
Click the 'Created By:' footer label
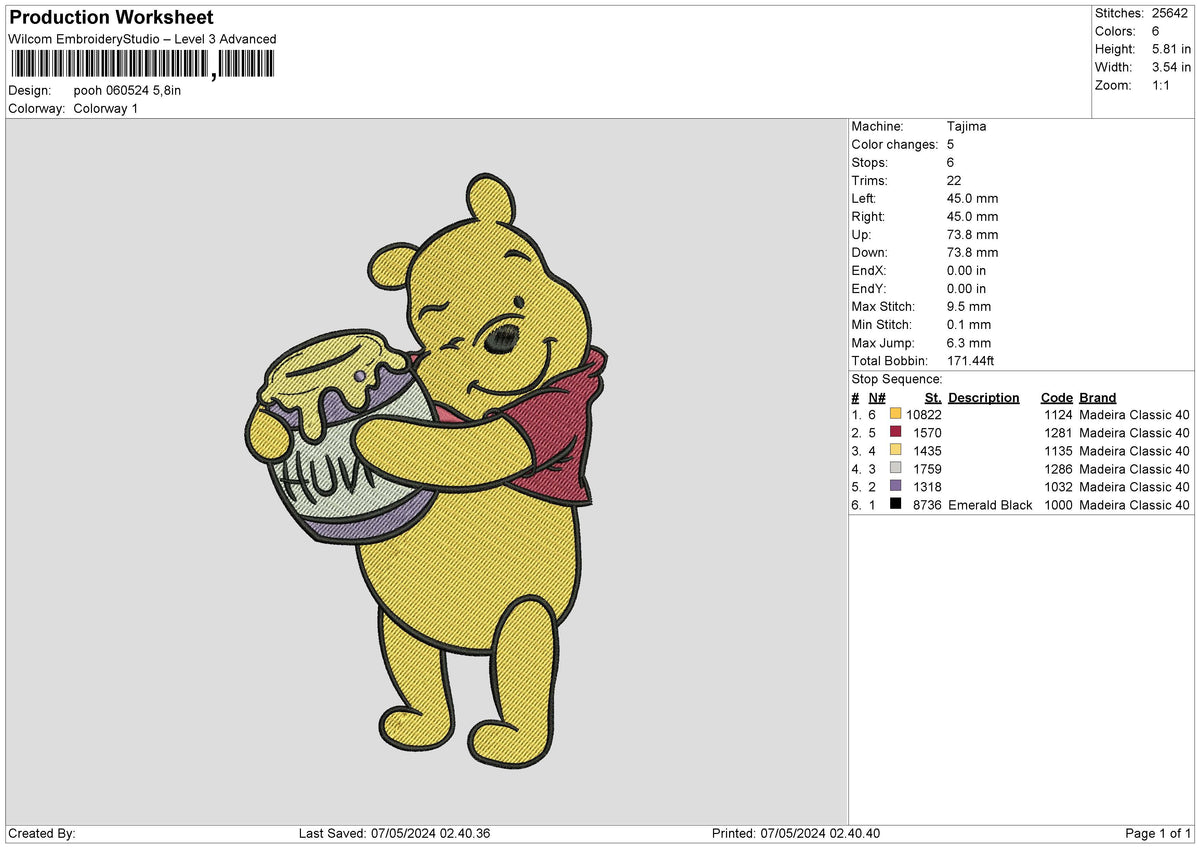[42, 834]
